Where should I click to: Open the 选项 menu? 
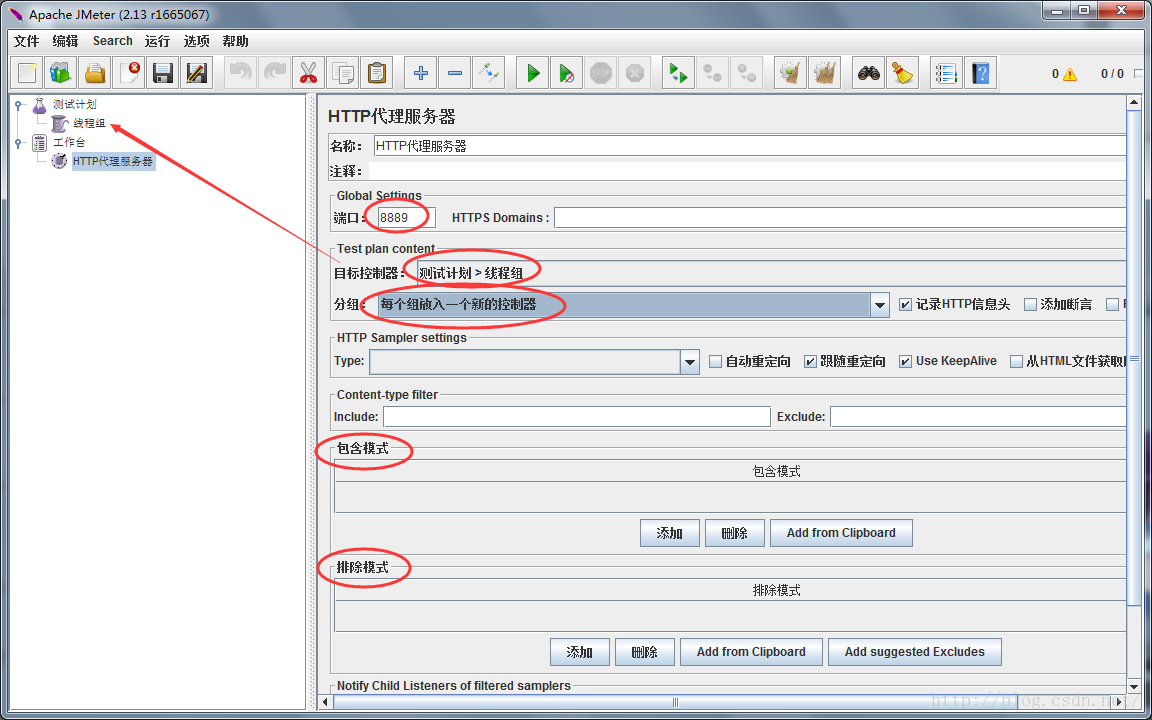pos(196,41)
